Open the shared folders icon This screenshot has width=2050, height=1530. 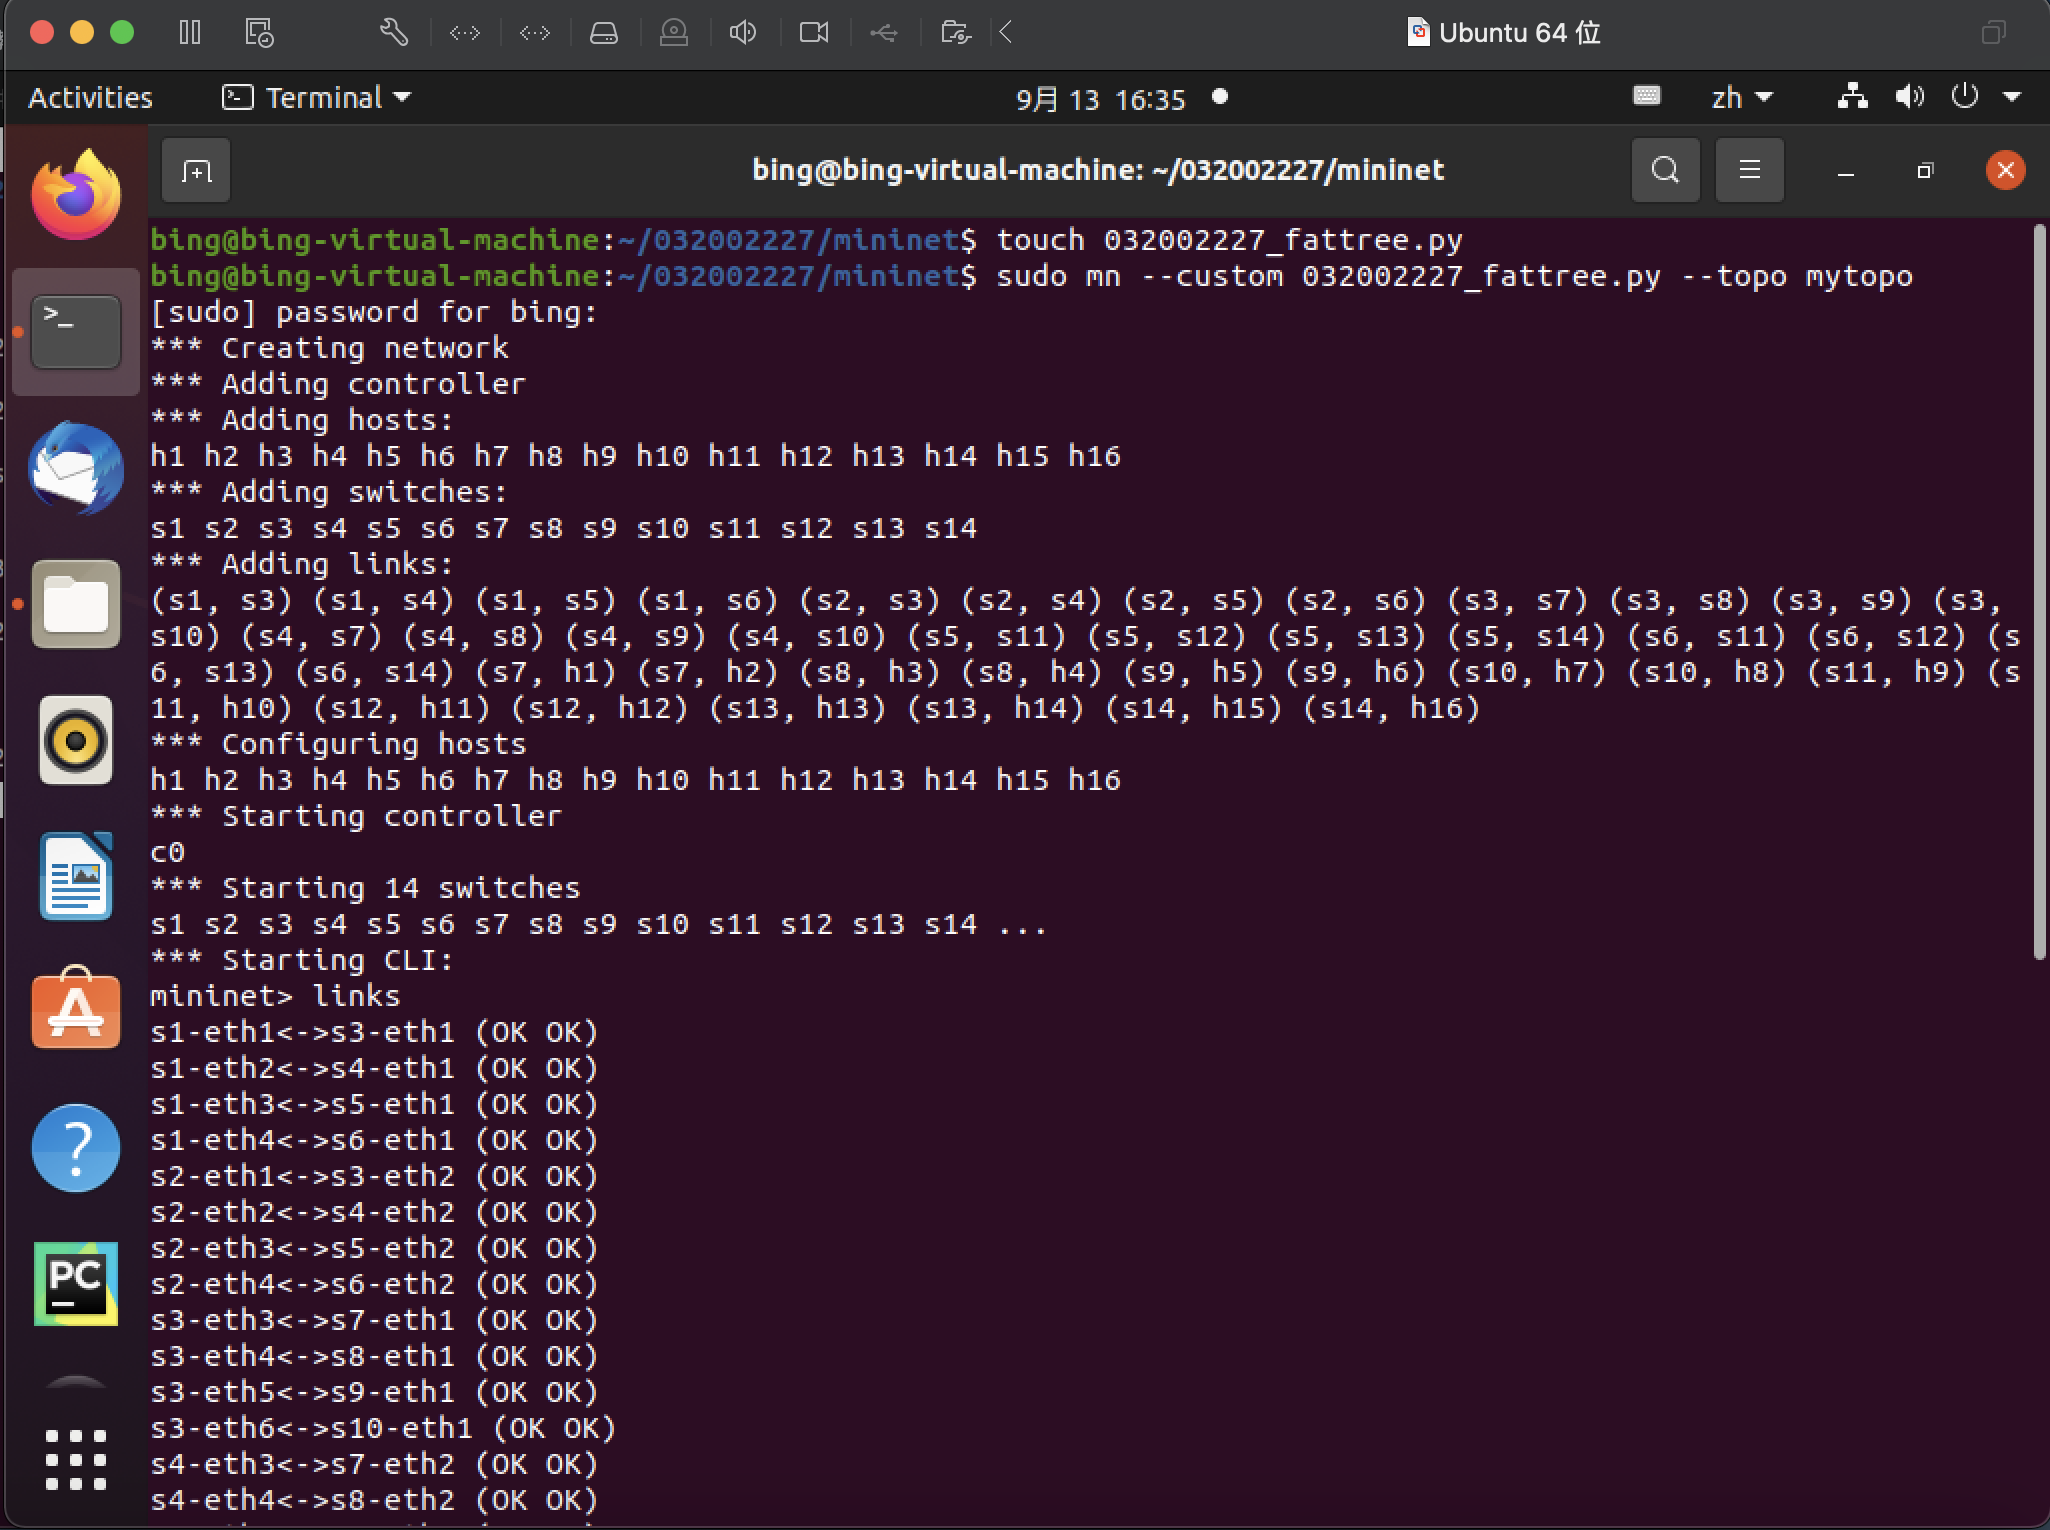click(955, 33)
